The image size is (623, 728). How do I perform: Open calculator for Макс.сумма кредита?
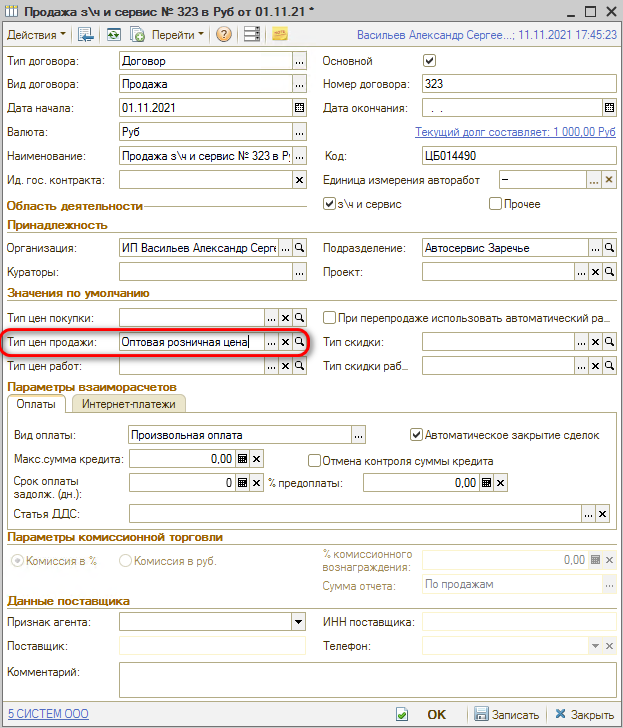point(241,460)
